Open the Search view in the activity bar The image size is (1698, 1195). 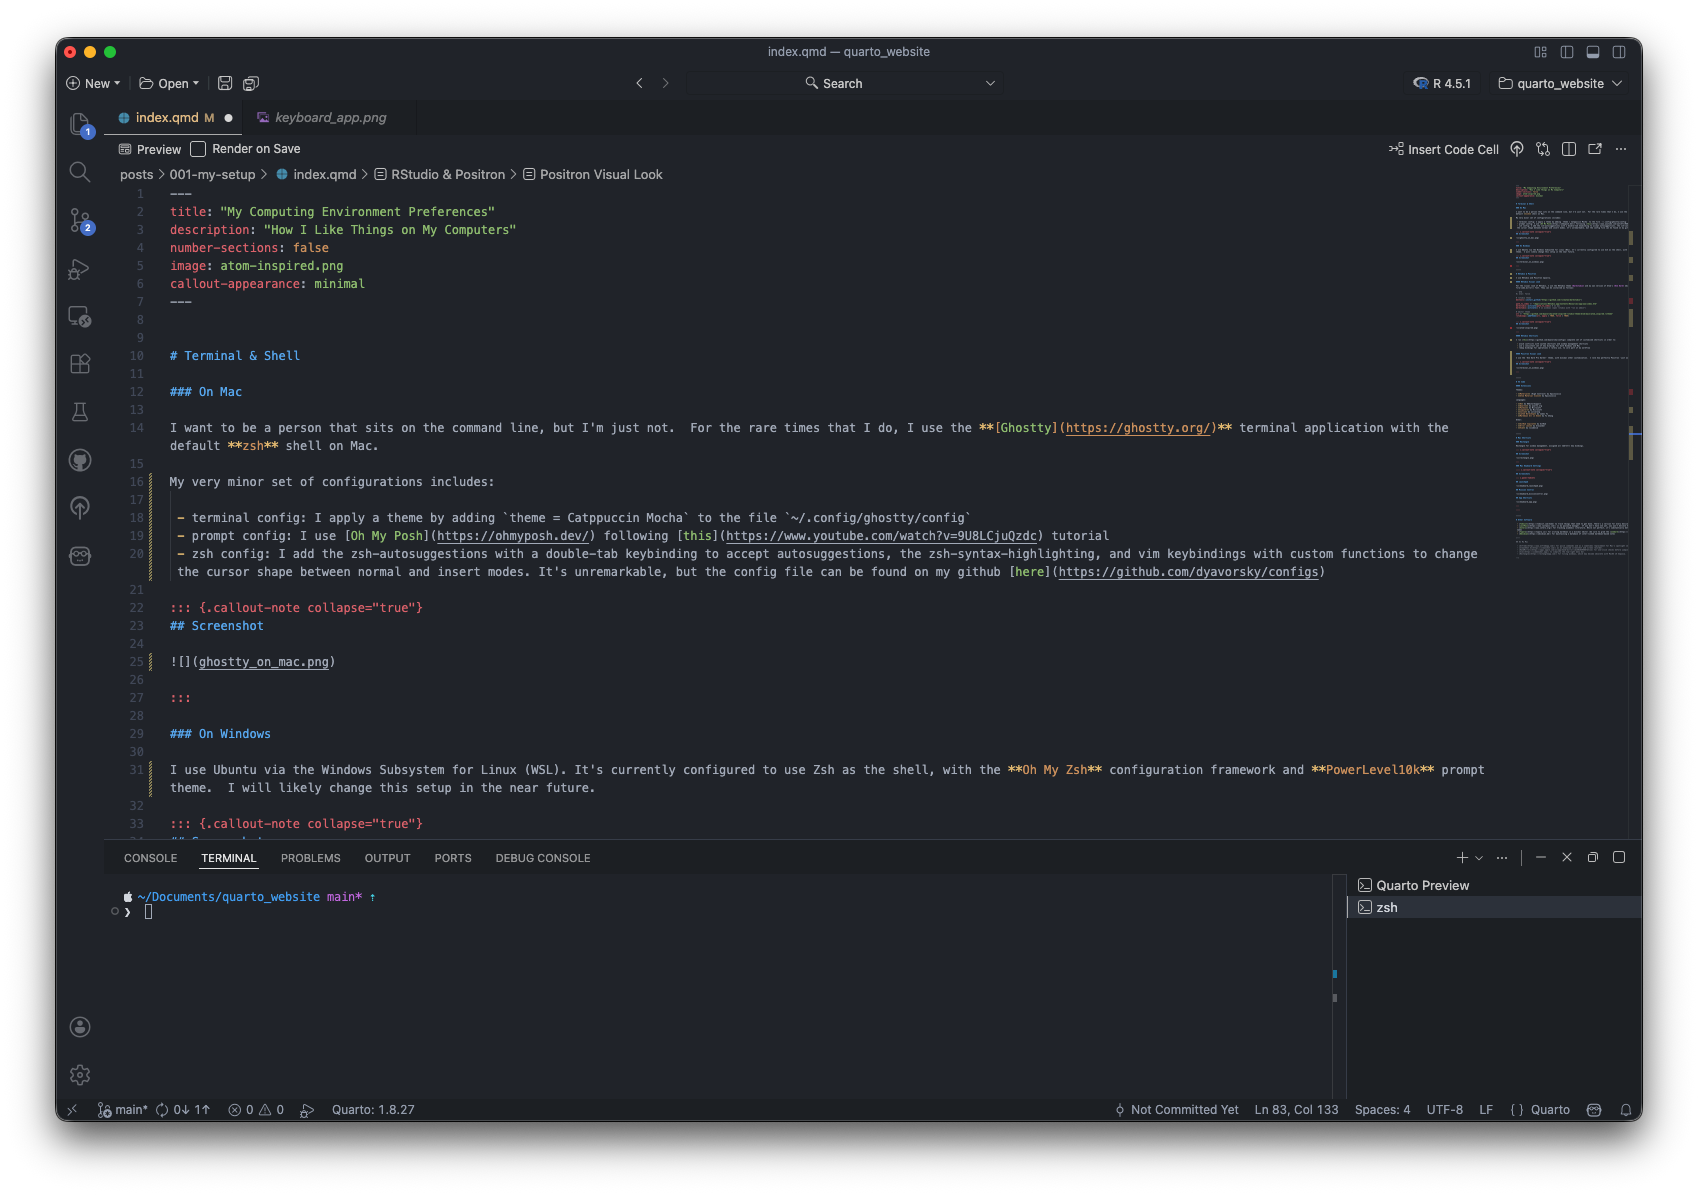(x=80, y=172)
